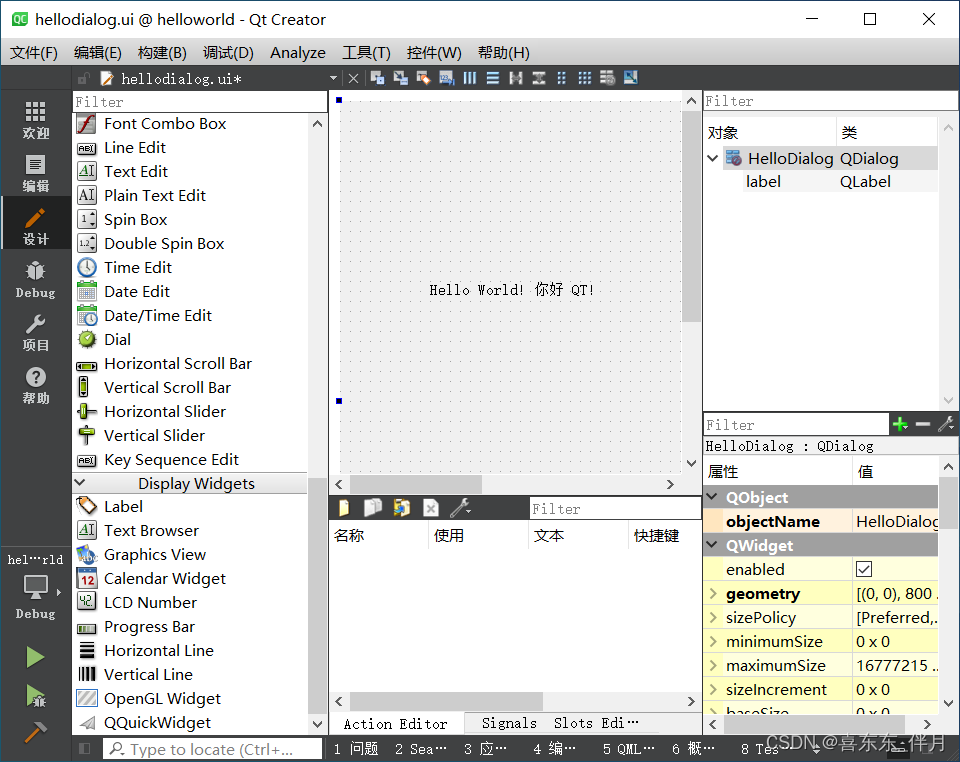The image size is (960, 762).
Task: Build project with the hammer icon
Action: (35, 731)
